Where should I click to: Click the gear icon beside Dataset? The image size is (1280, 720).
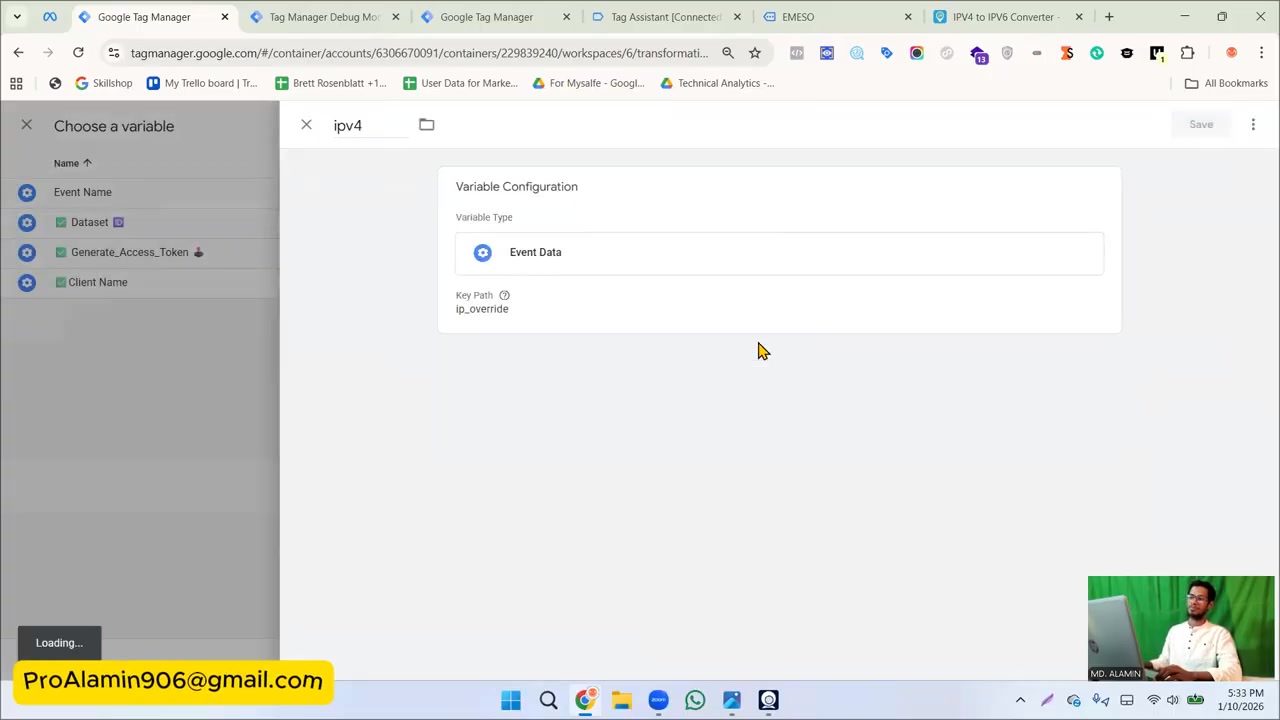pos(27,222)
